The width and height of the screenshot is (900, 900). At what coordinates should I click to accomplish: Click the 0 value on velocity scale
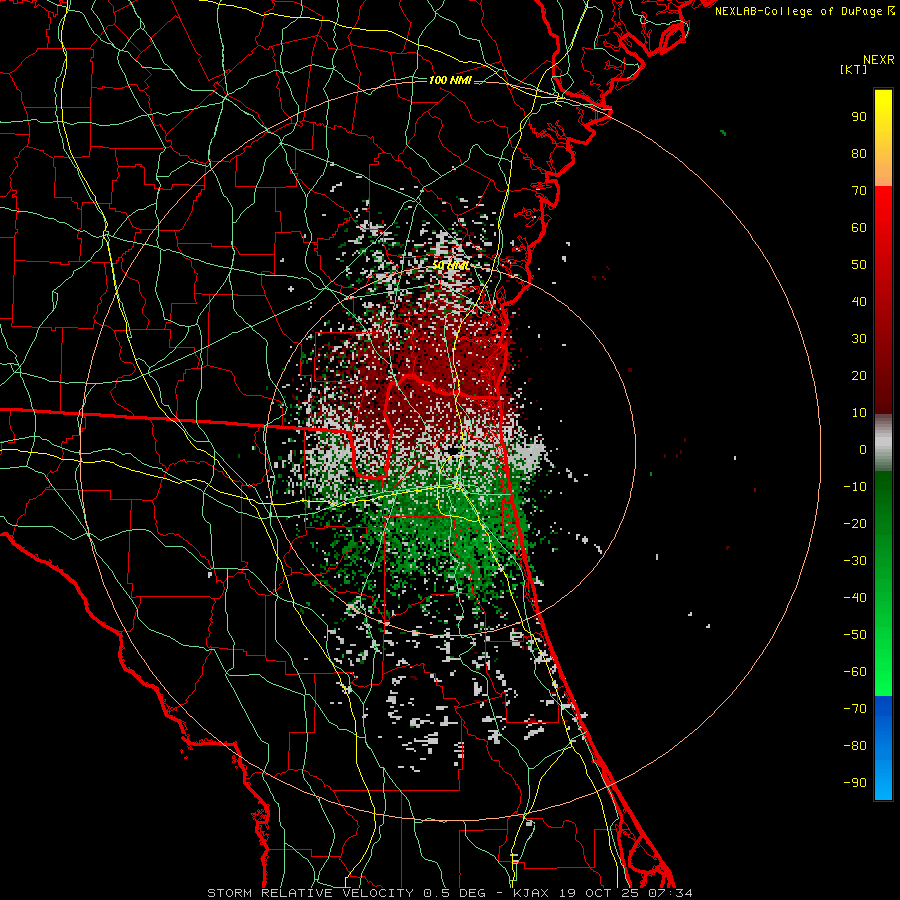coord(863,449)
